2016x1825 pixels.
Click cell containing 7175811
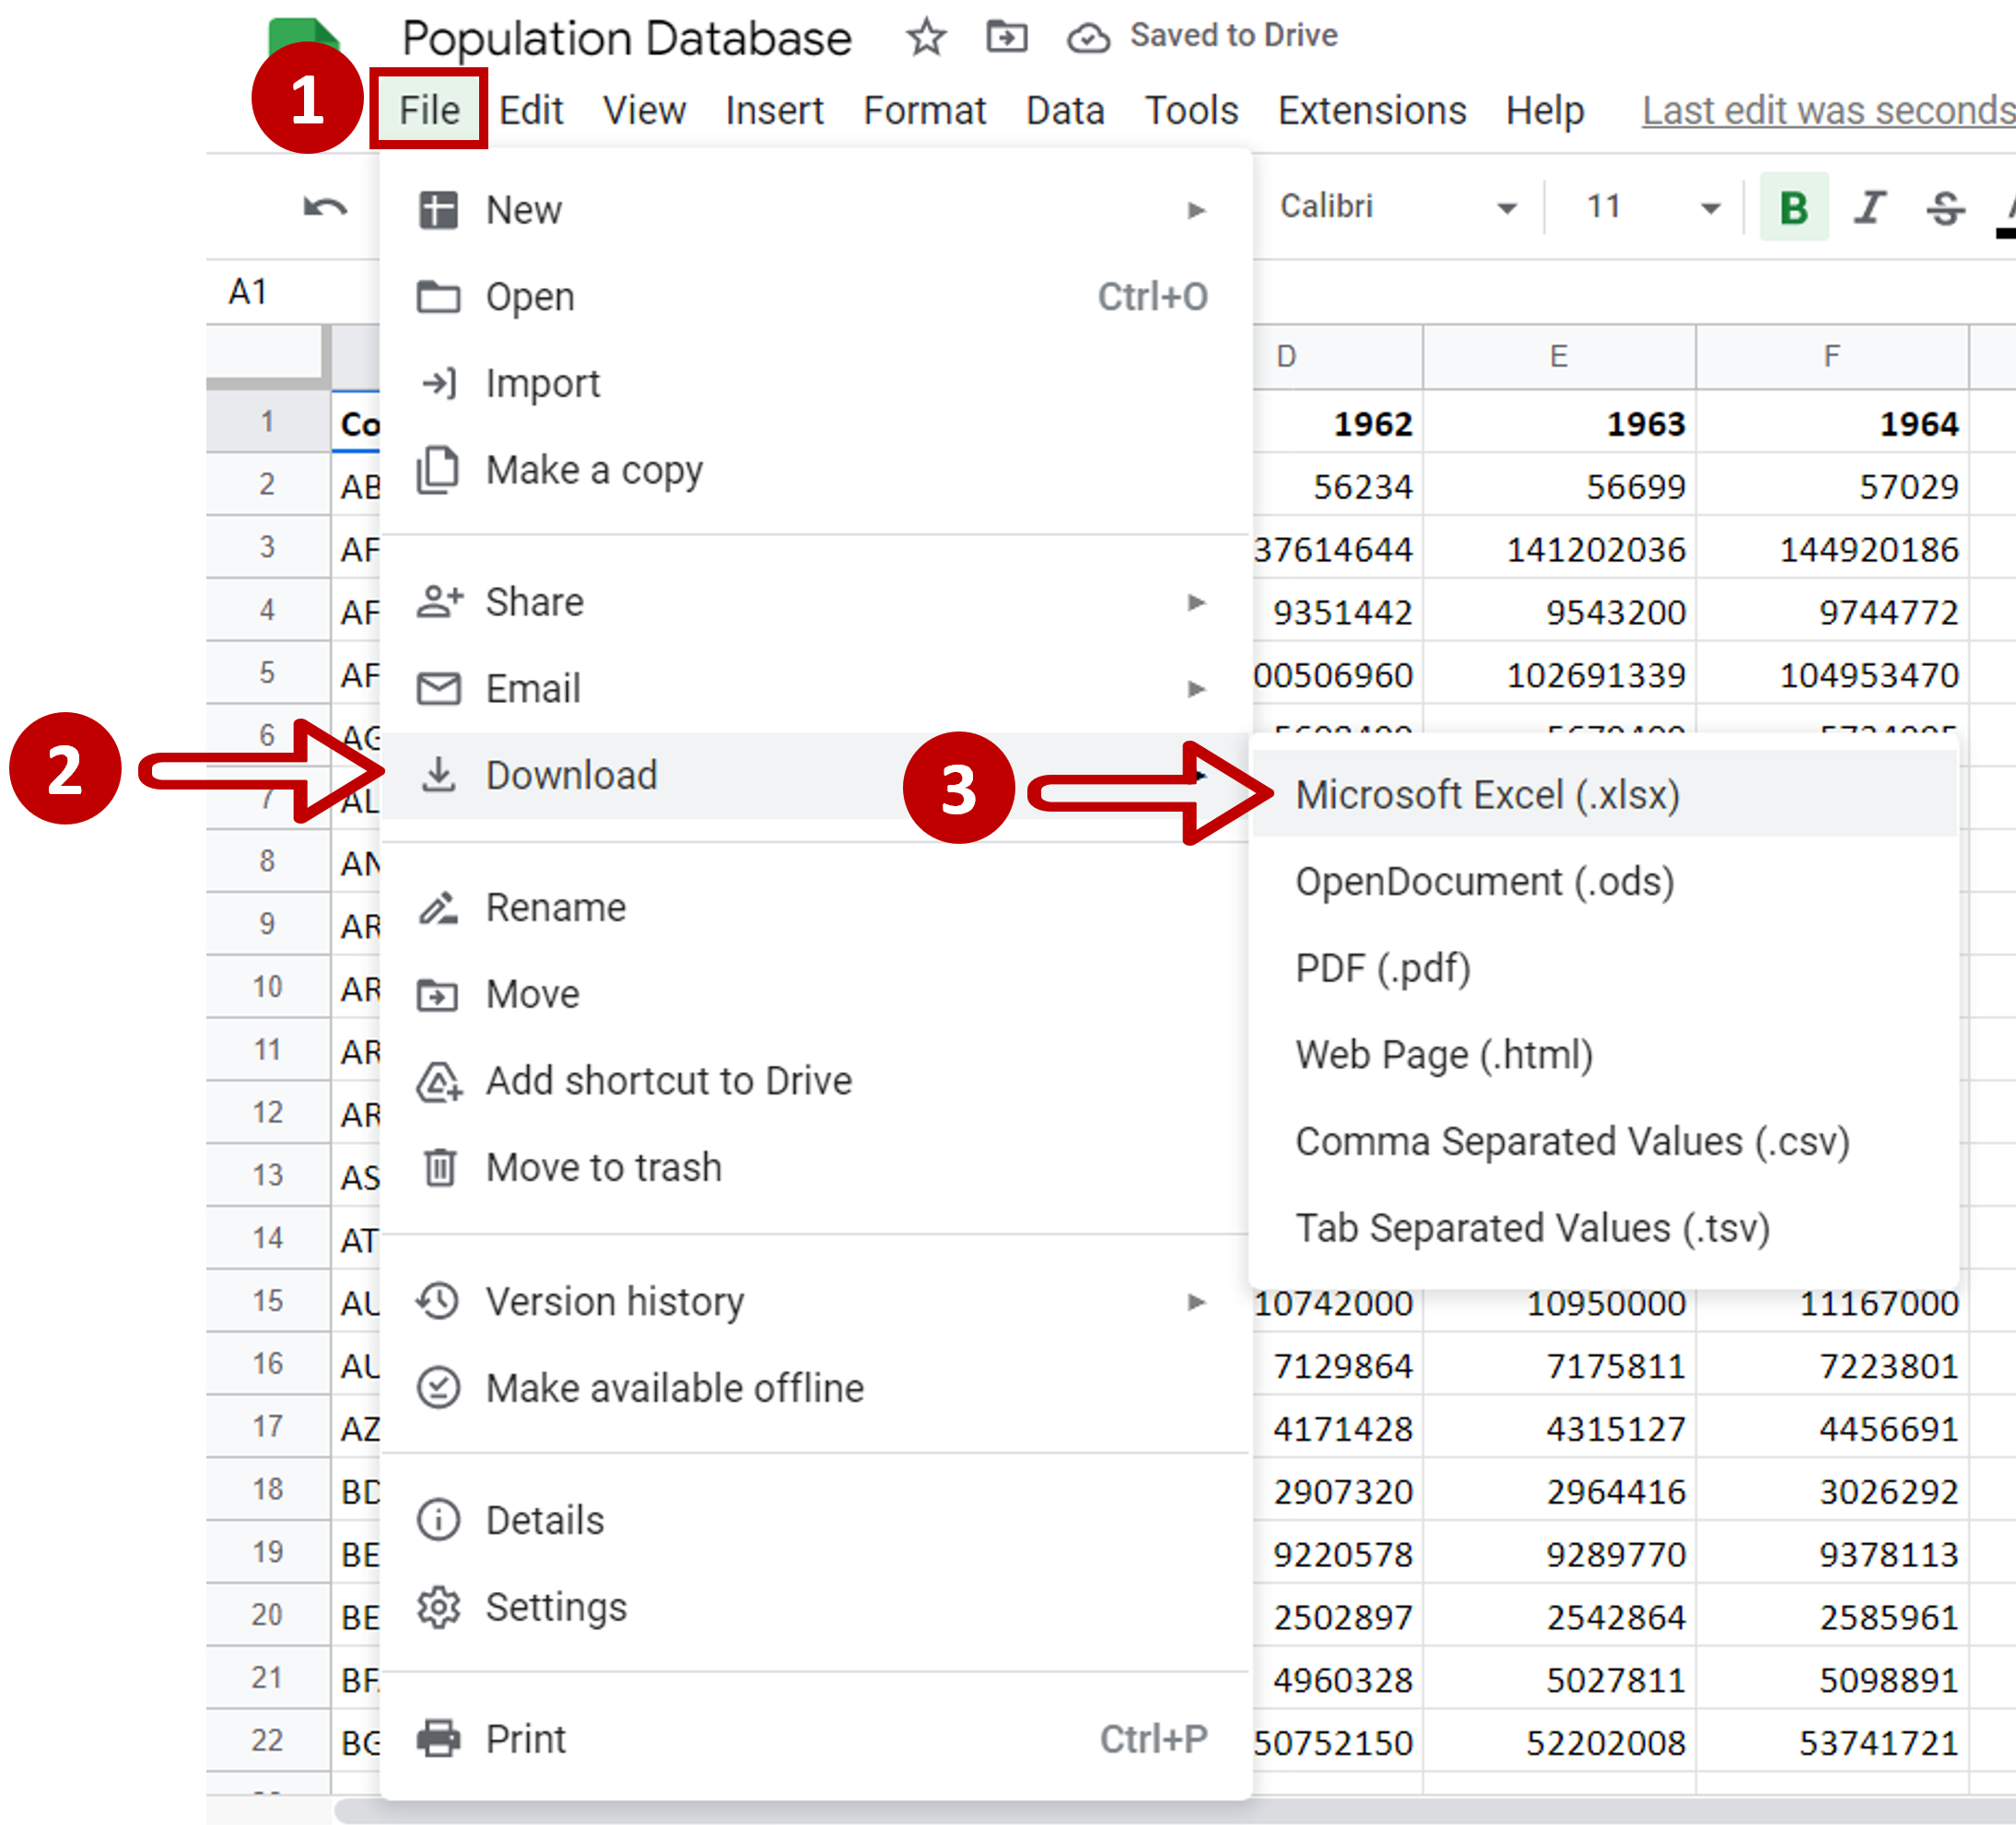1558,1365
